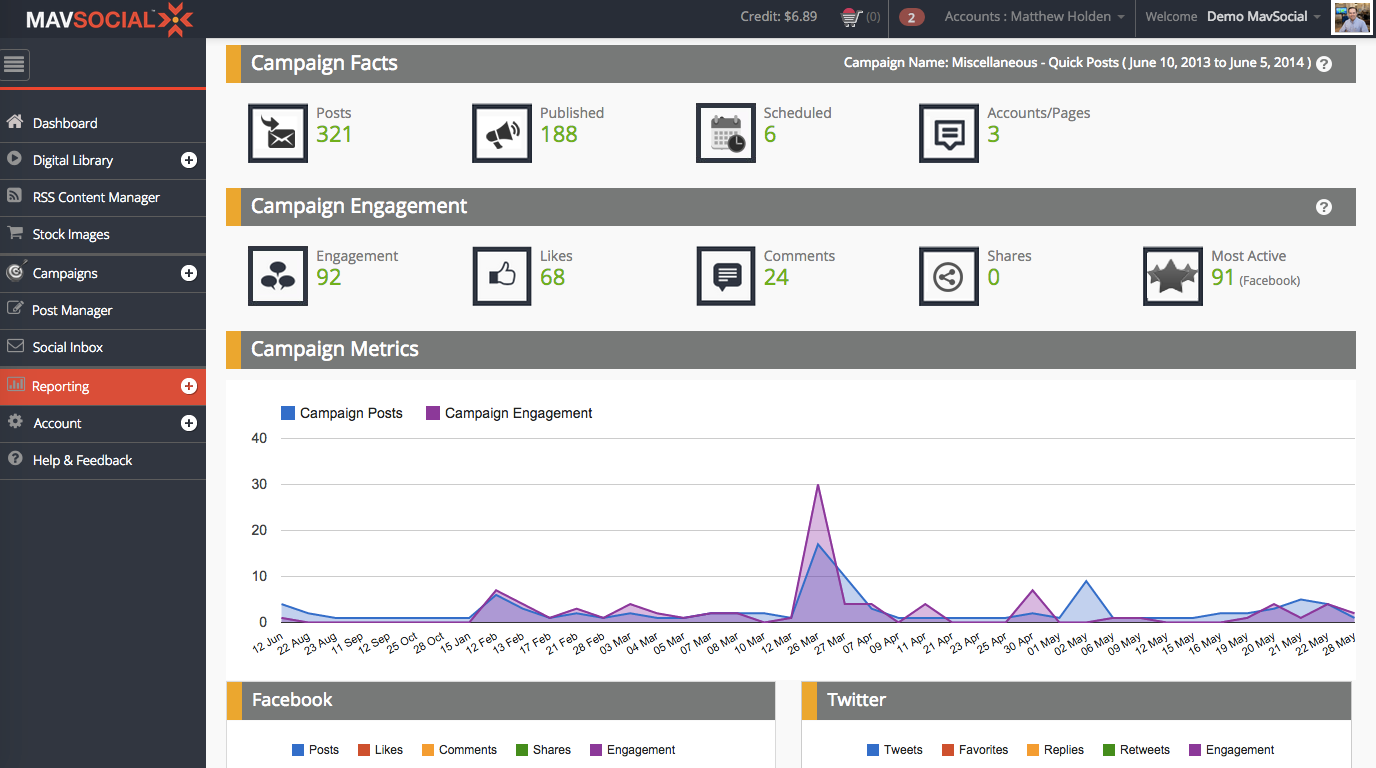The width and height of the screenshot is (1376, 768).
Task: Toggle Campaign Posts series in chart legend
Action: click(x=342, y=413)
